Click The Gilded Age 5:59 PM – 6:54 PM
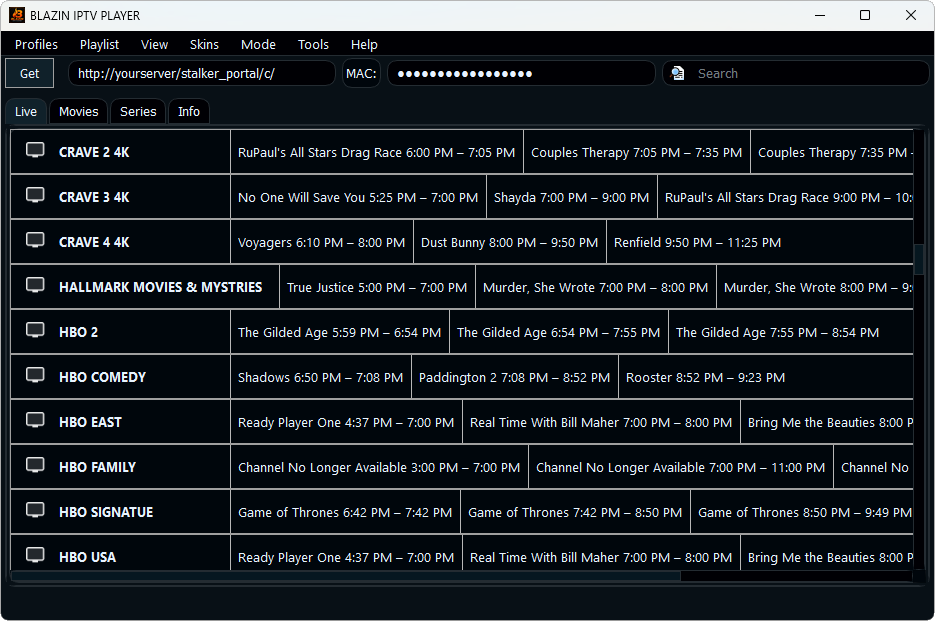935x621 pixels. [x=340, y=332]
